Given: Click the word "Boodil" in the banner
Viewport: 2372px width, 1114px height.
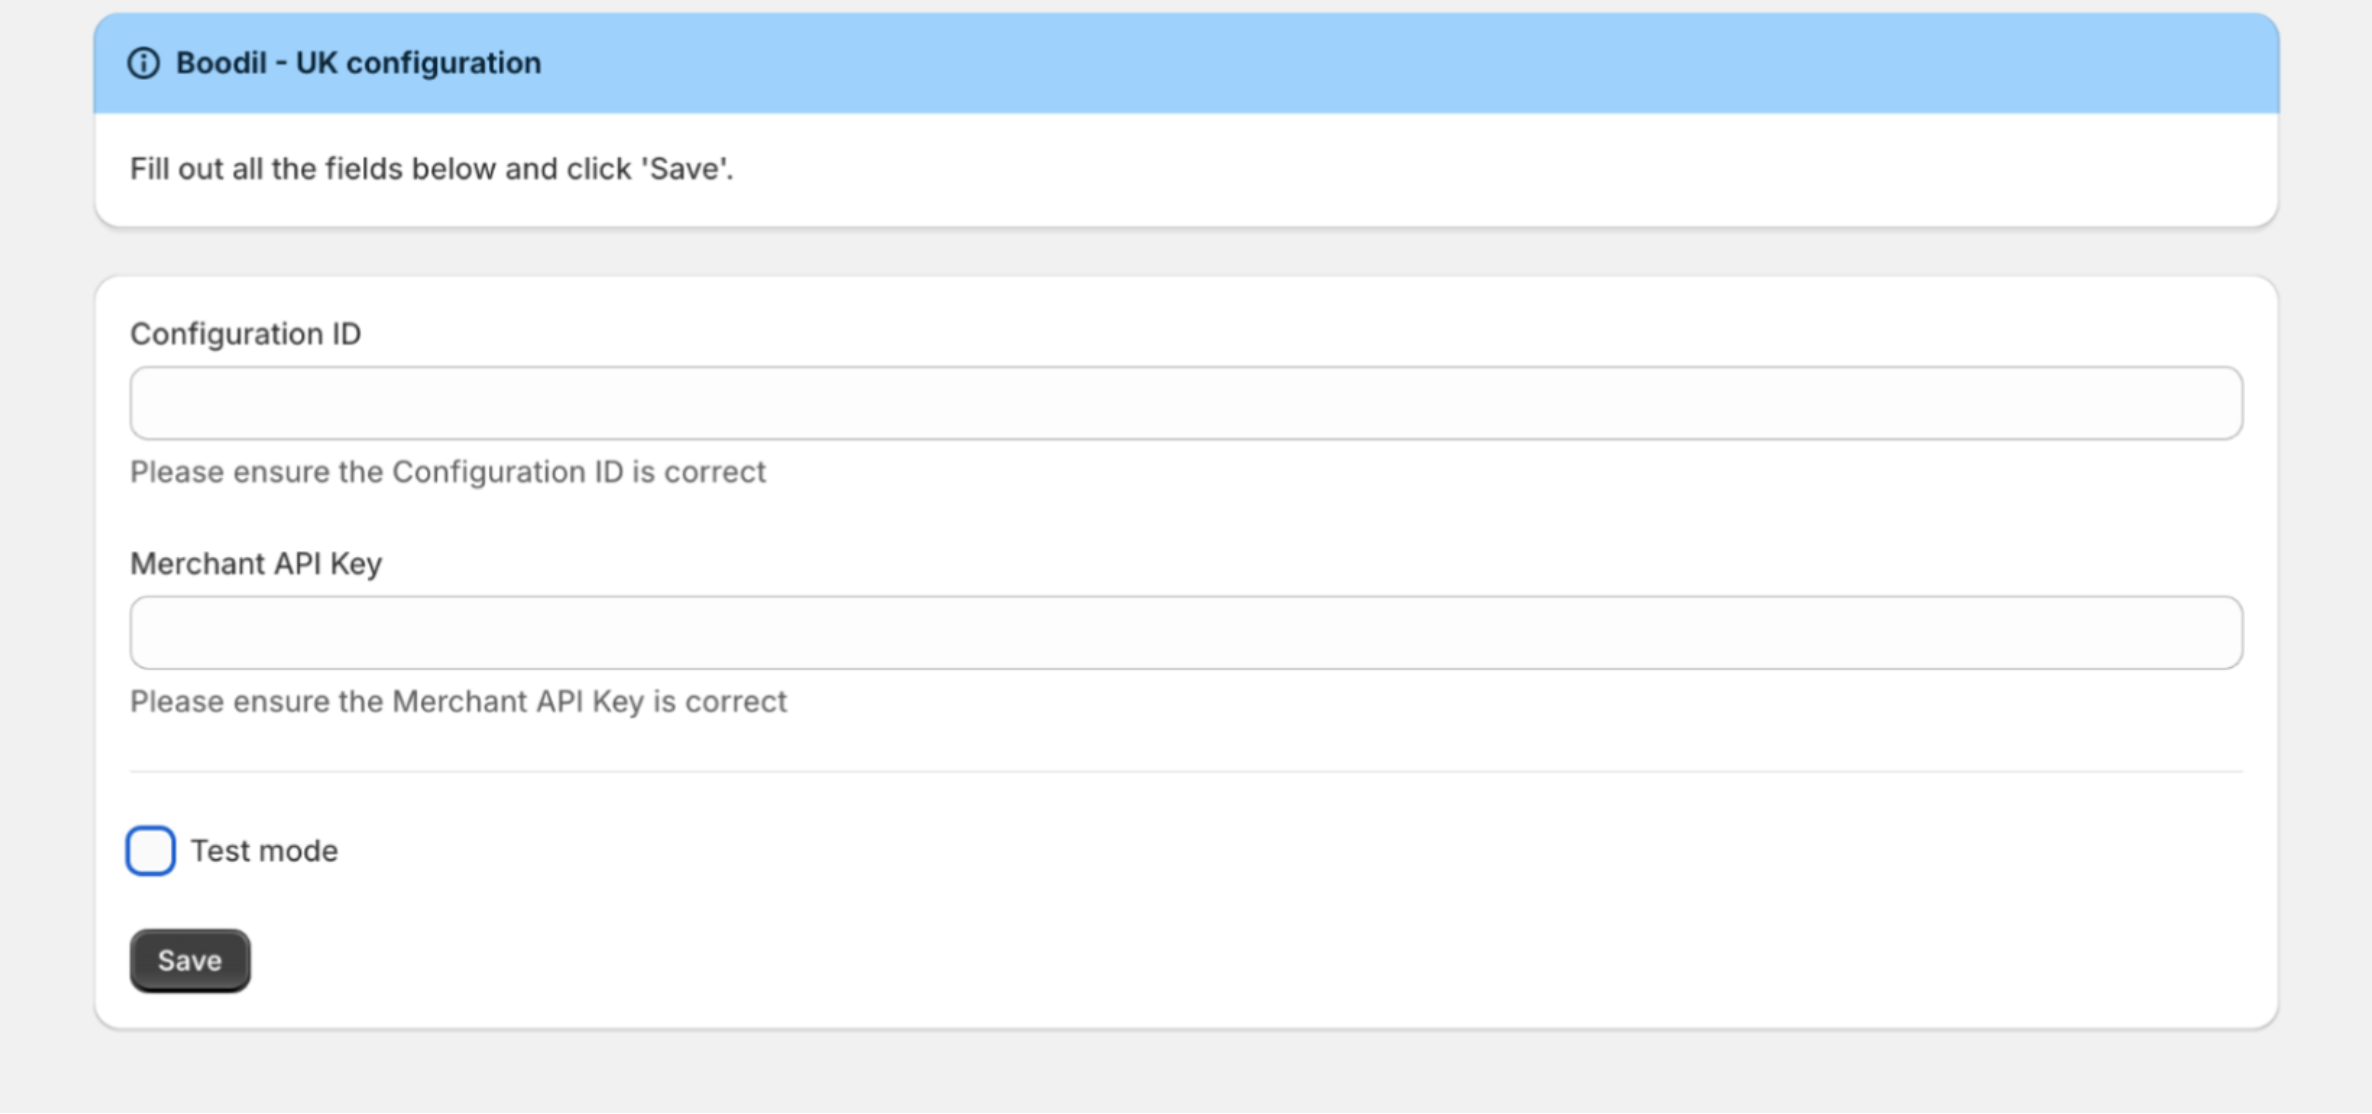Looking at the screenshot, I should [221, 63].
